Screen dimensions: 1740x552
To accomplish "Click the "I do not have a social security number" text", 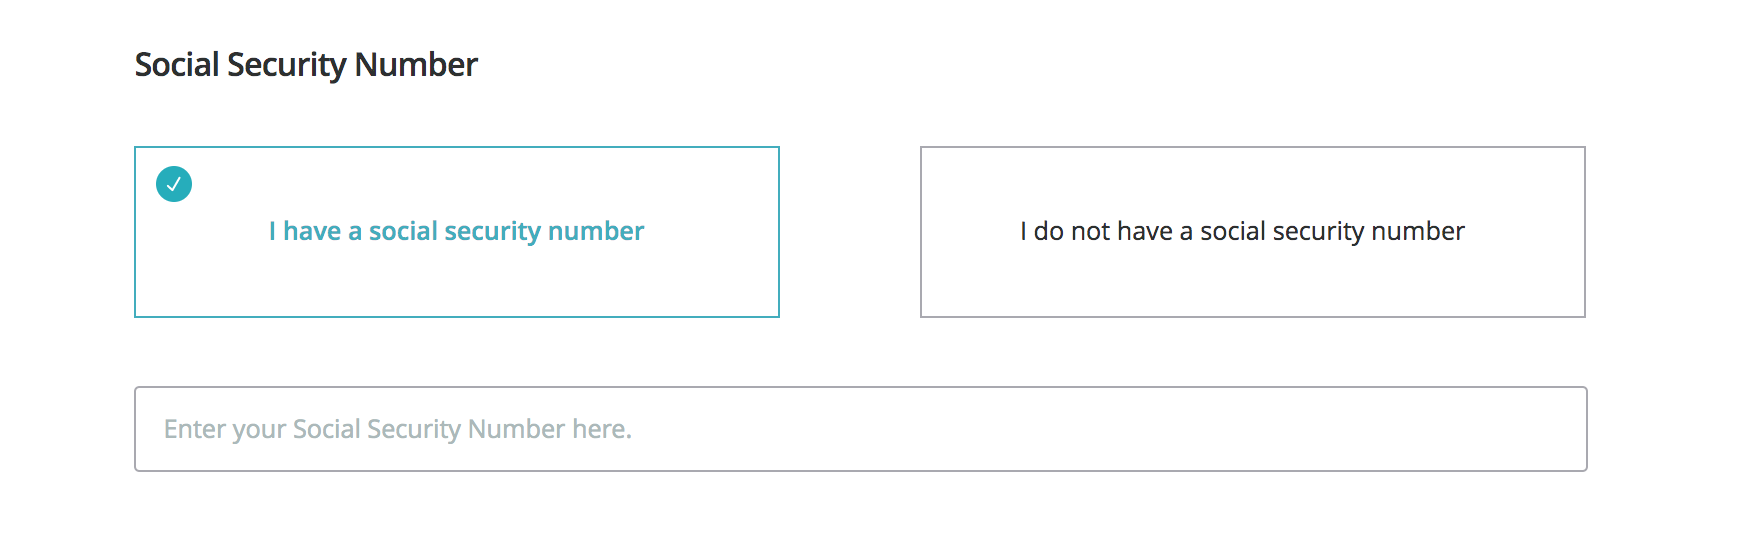I will click(1242, 231).
